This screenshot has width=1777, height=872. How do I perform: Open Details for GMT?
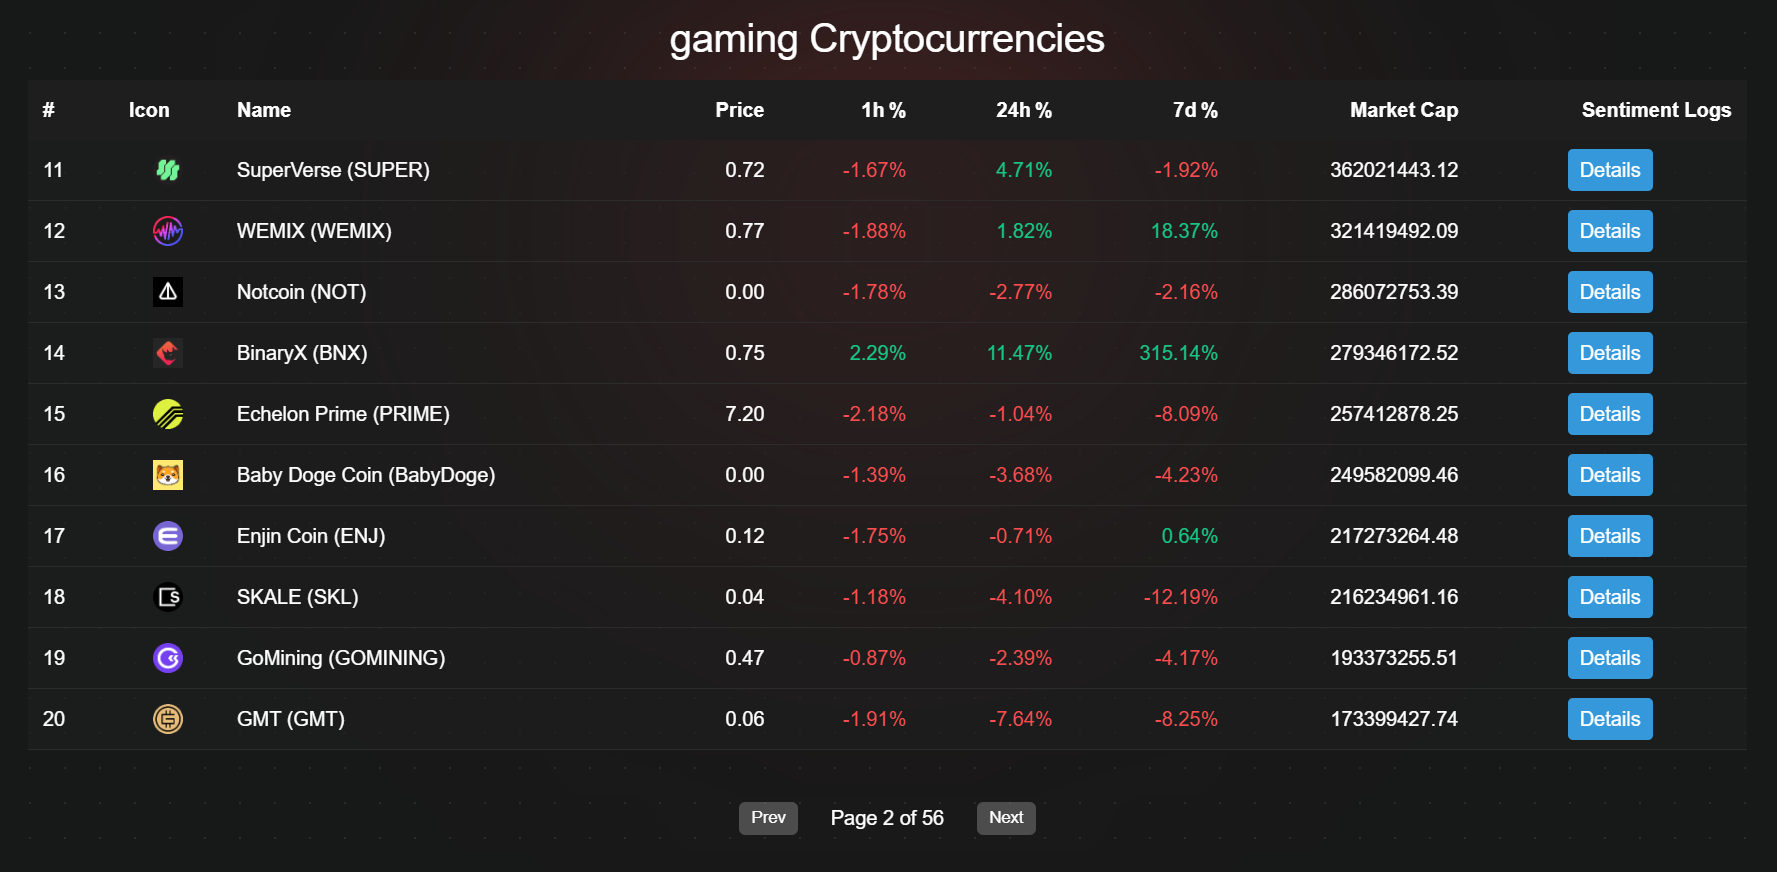point(1609,719)
